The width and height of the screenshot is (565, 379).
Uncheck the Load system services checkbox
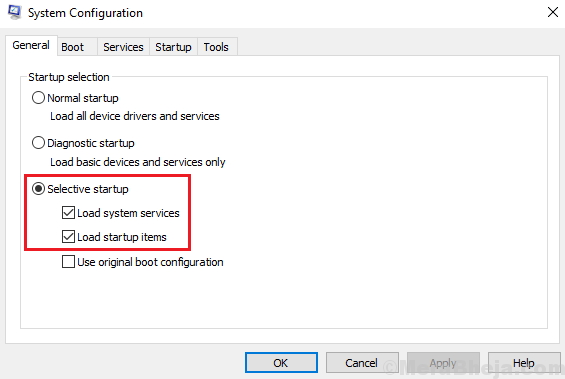68,213
